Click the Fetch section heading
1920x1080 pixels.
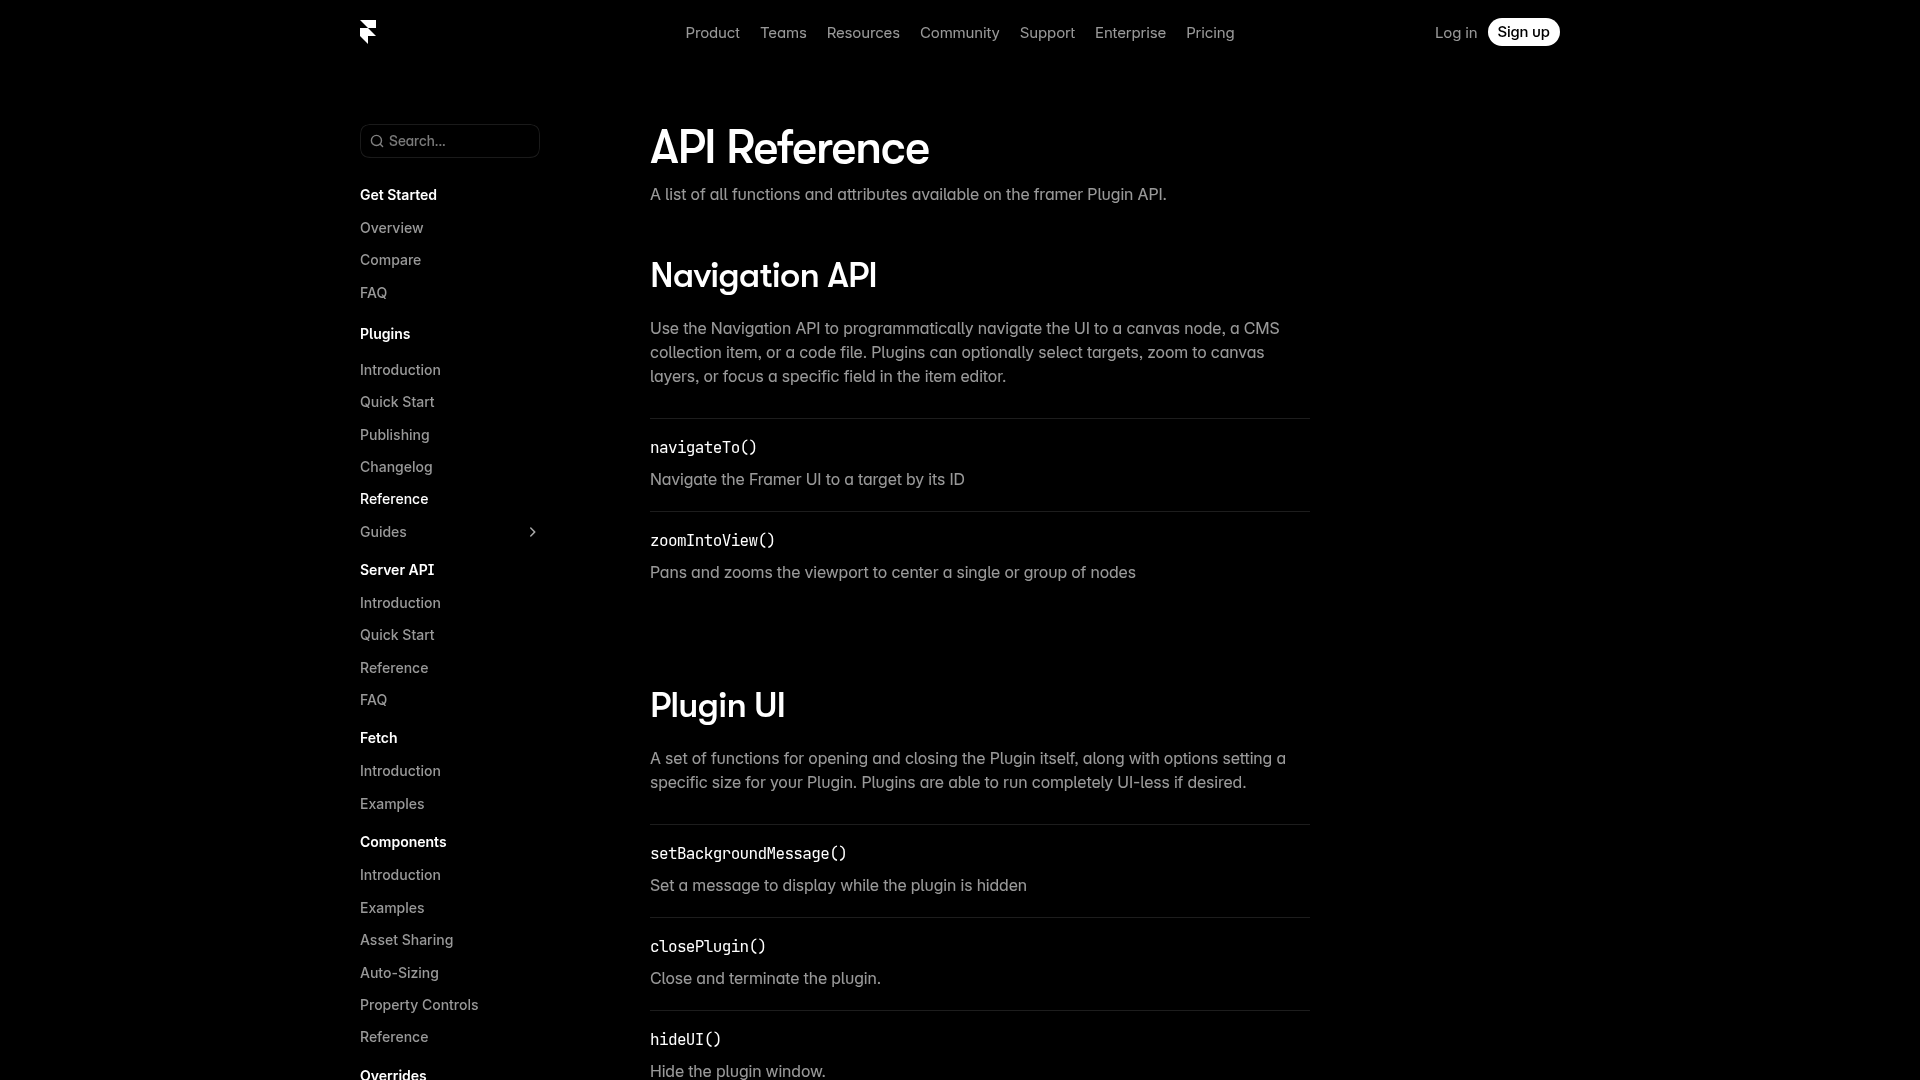(x=378, y=738)
